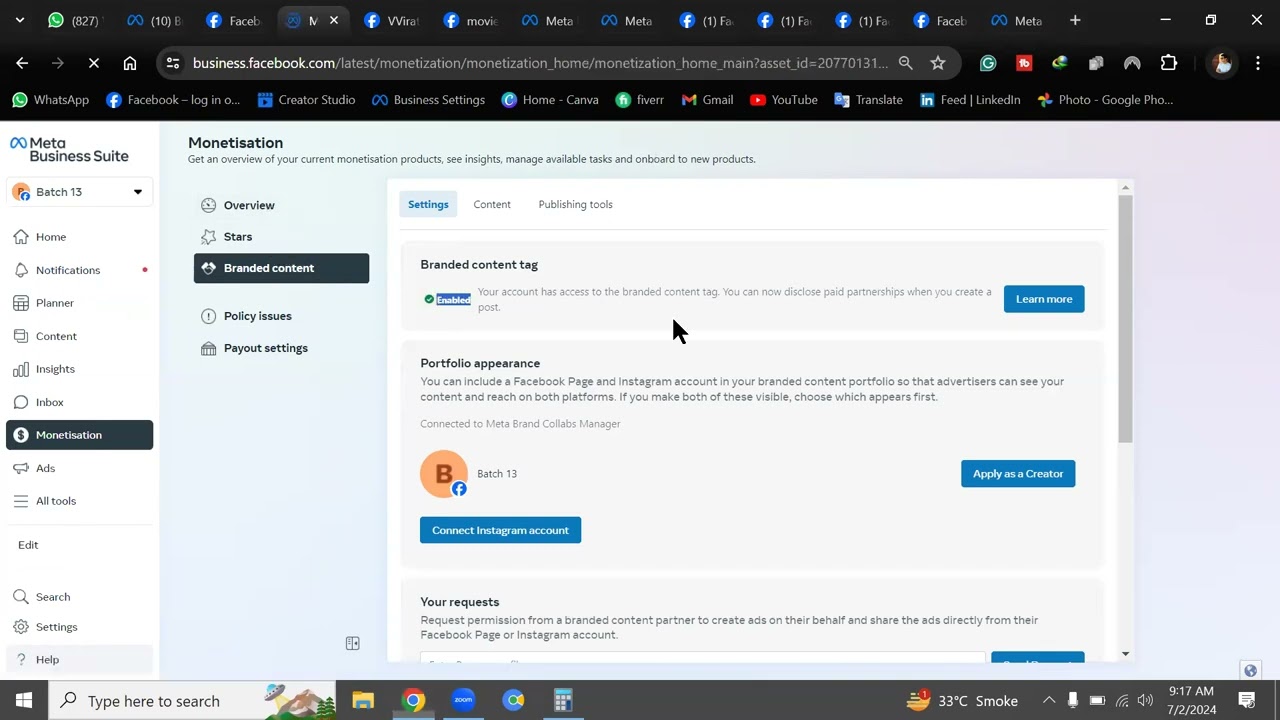Switch to the Content tab in Branded content
1280x720 pixels.
[x=492, y=204]
